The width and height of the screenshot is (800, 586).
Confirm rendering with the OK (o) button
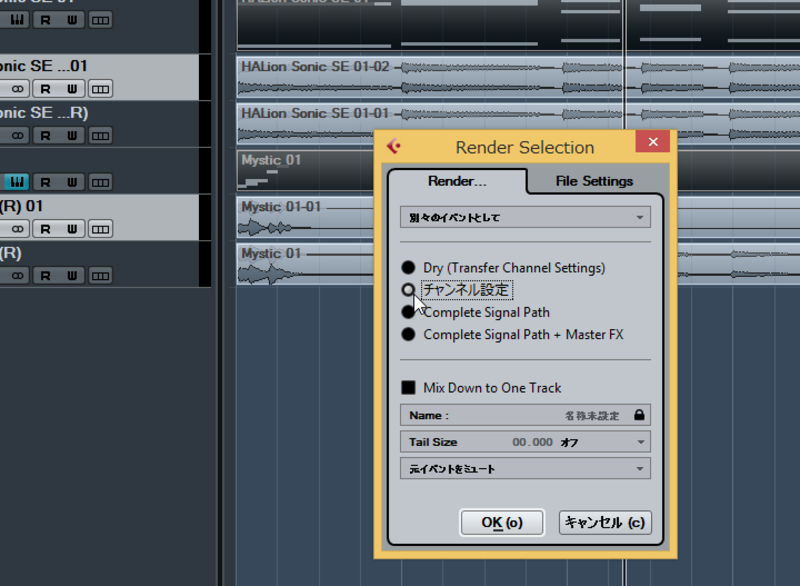[x=502, y=522]
